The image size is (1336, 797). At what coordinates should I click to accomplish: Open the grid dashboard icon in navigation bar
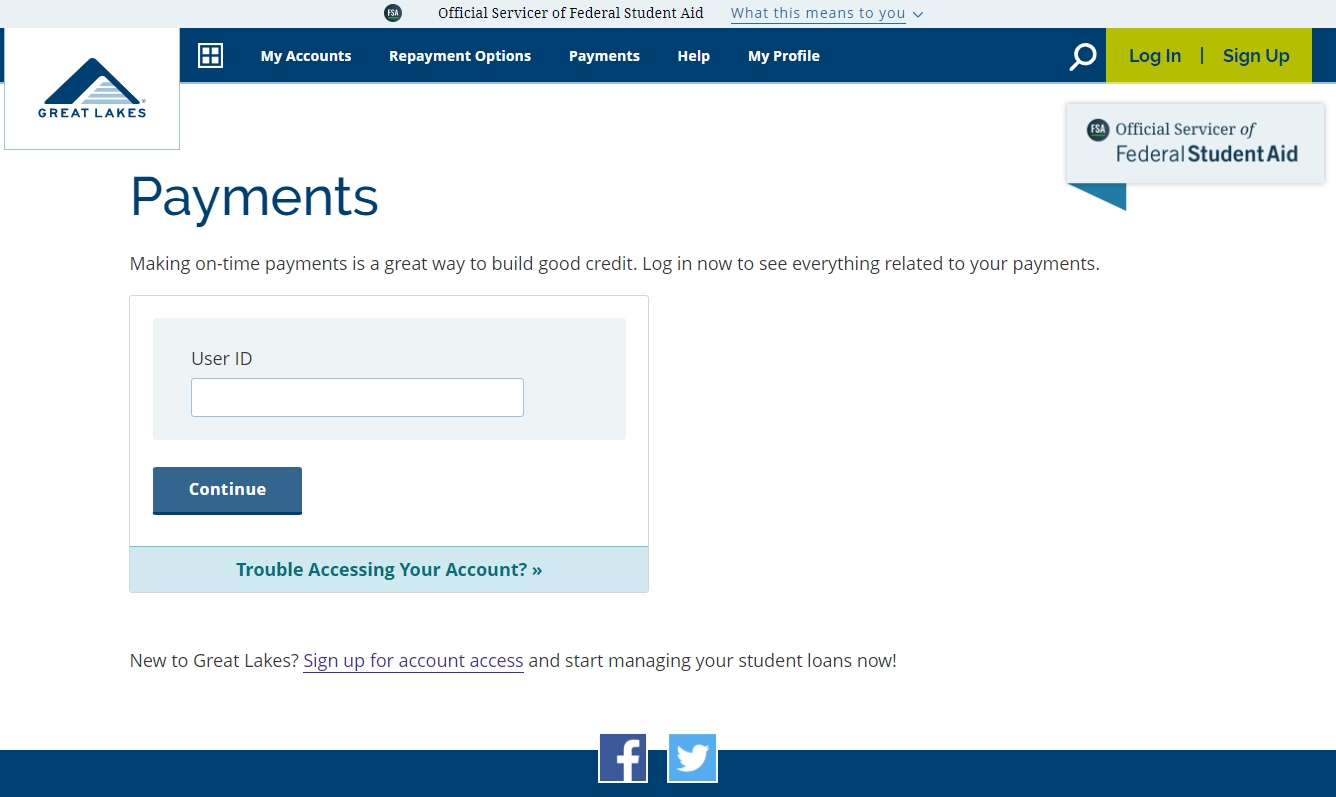tap(210, 56)
